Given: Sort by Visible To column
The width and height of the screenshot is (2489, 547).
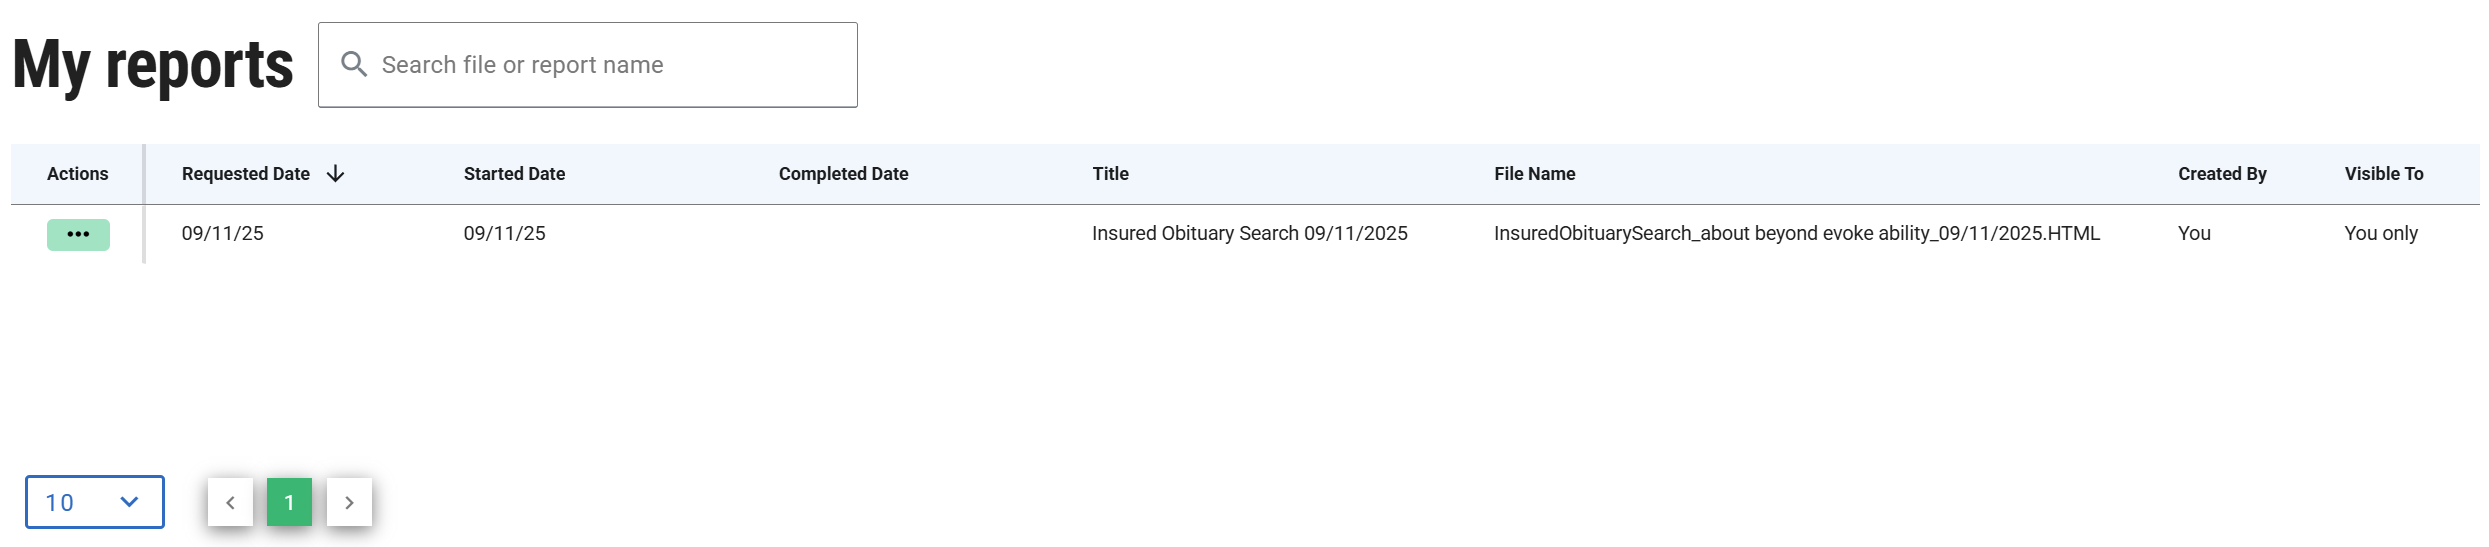Looking at the screenshot, I should (2383, 174).
